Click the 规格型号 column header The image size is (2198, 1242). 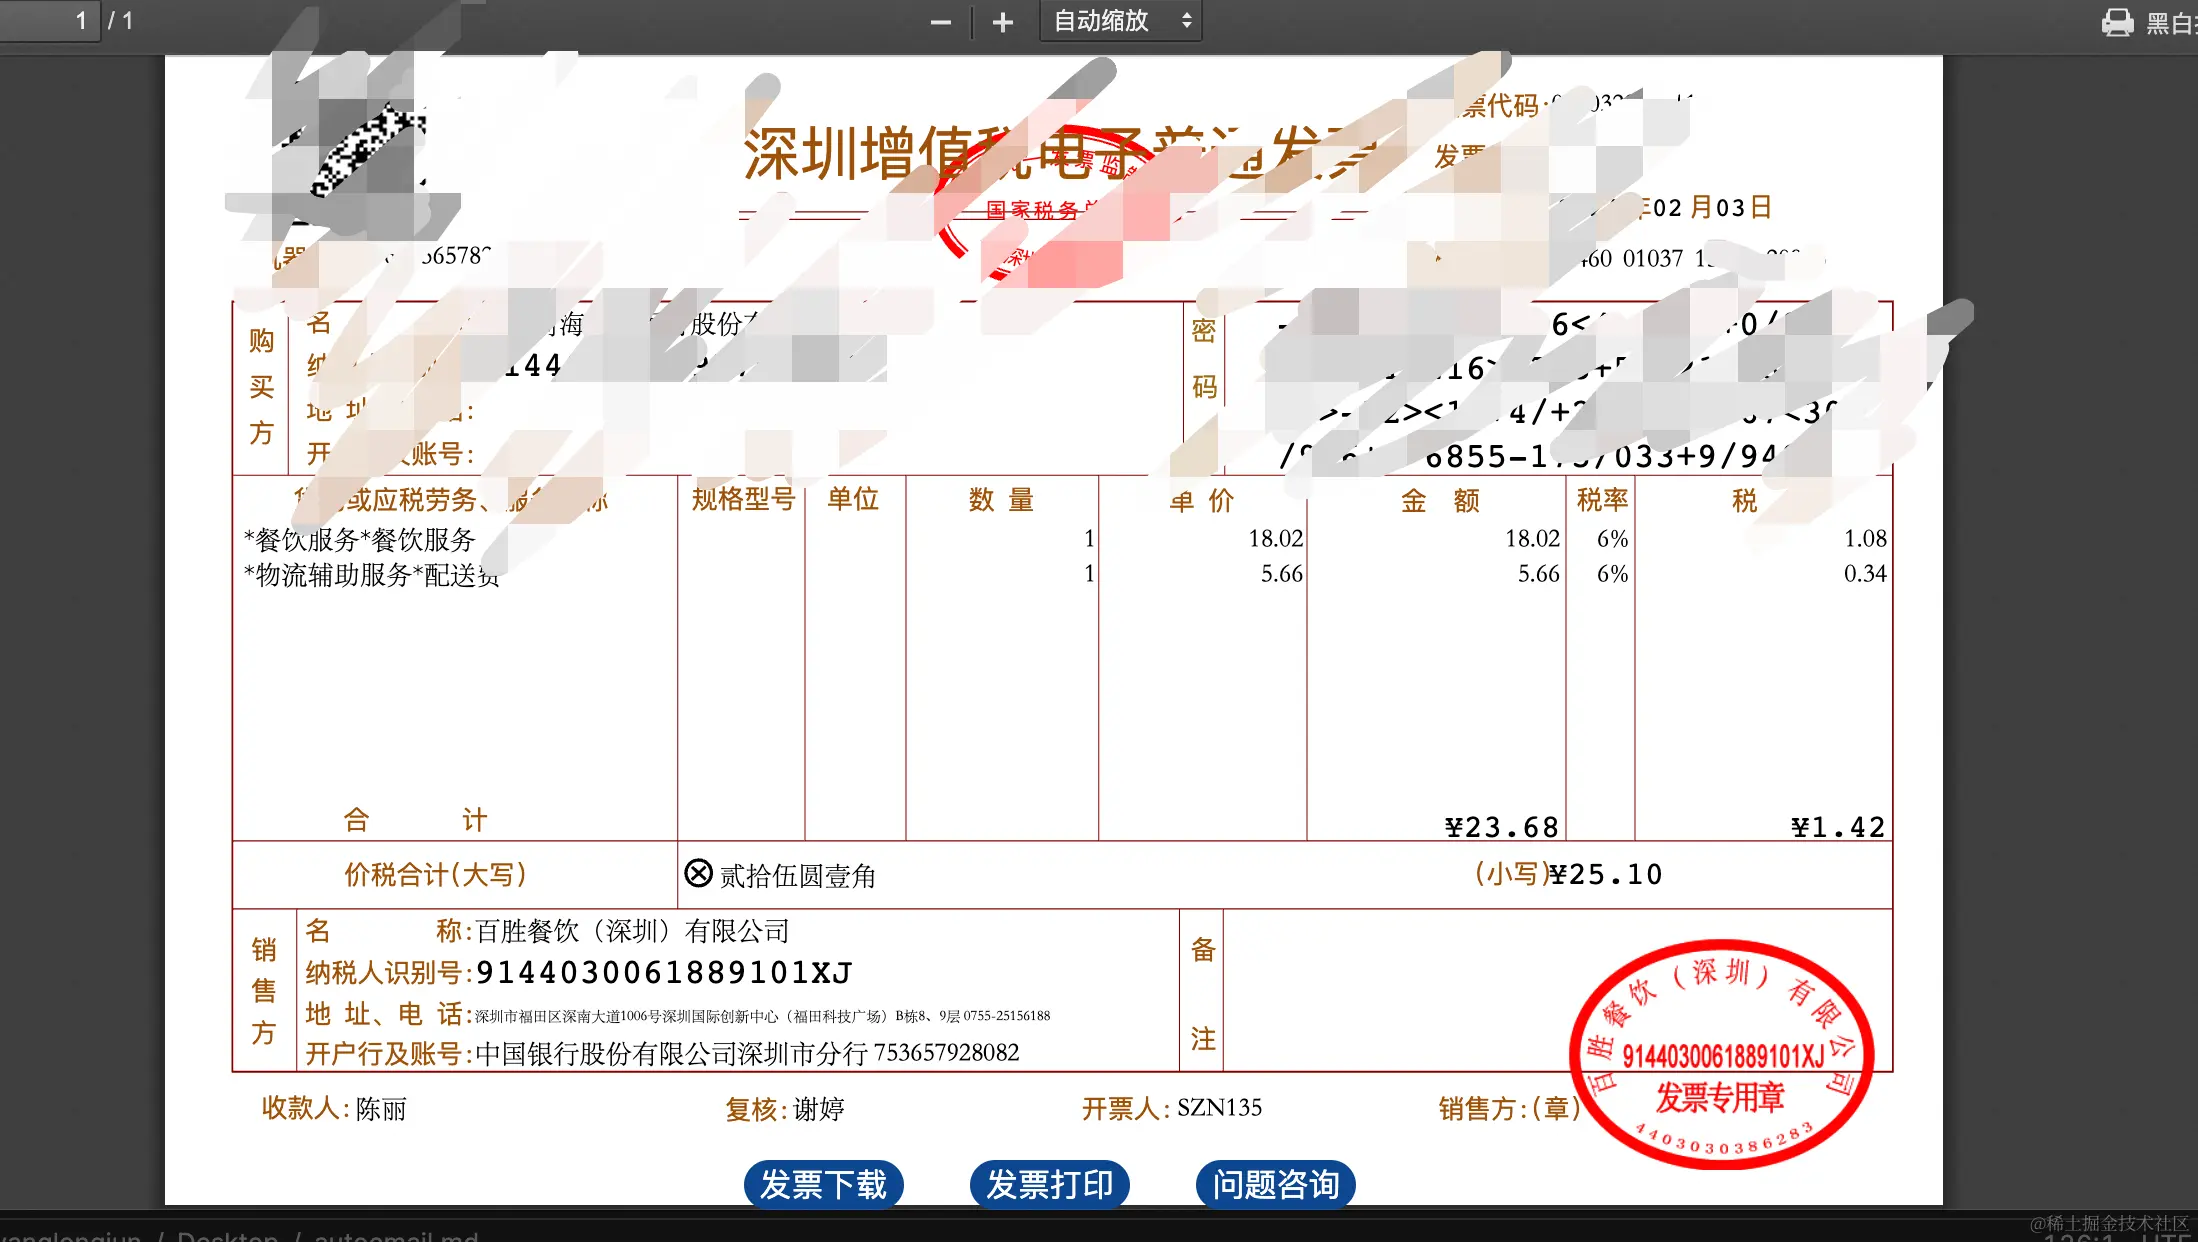point(743,498)
